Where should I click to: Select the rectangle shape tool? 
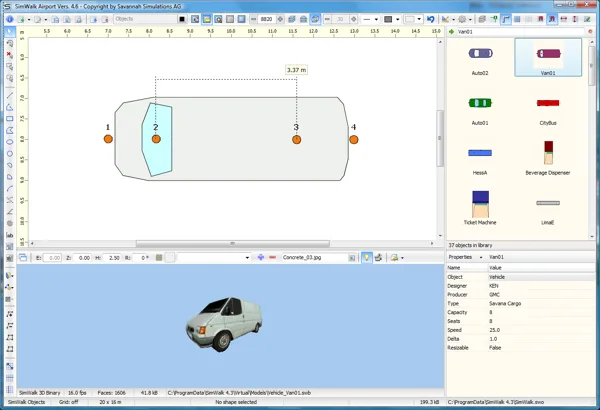tap(10, 119)
